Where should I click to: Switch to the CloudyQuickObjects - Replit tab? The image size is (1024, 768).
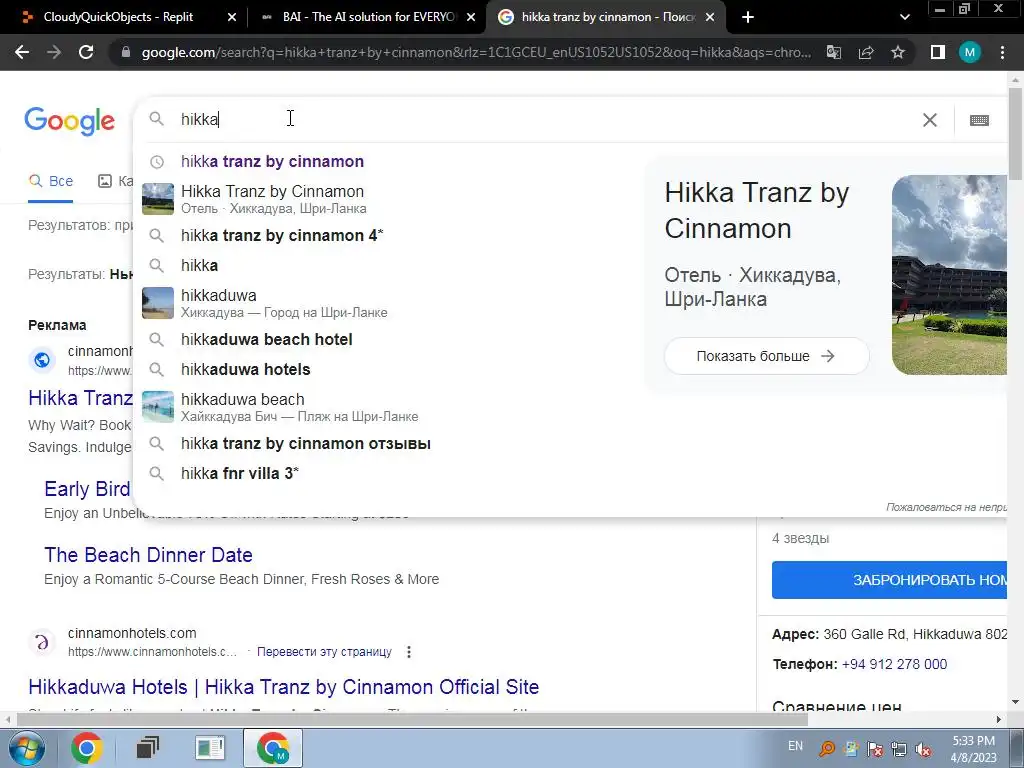[118, 17]
